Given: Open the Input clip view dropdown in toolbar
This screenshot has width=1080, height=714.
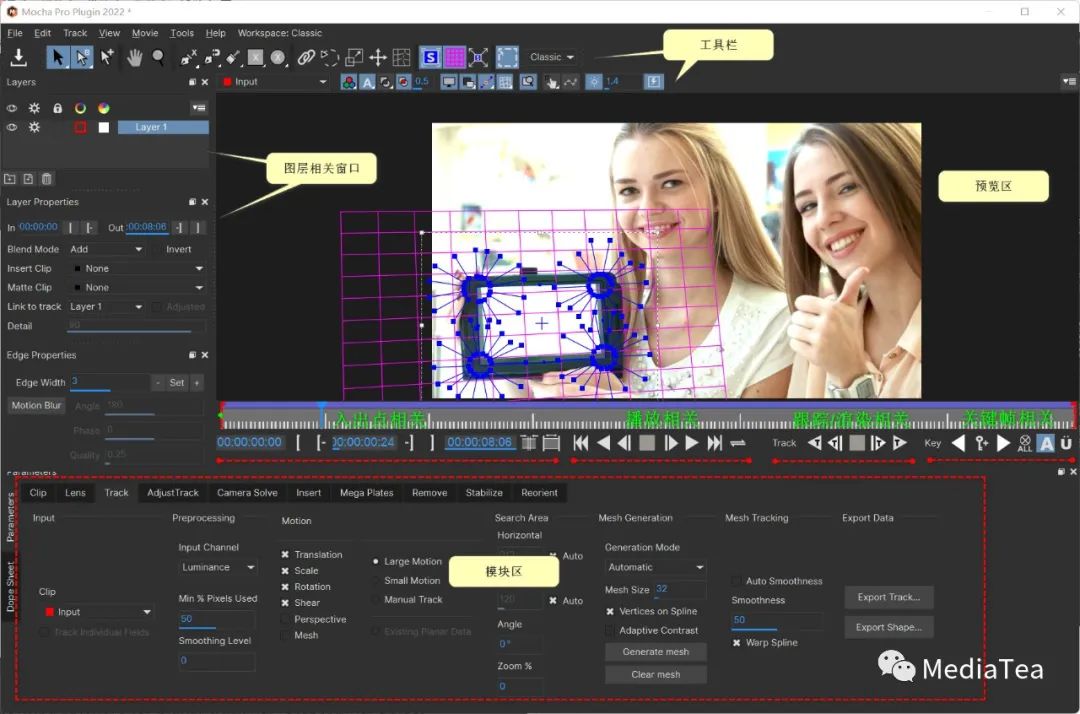Looking at the screenshot, I should pyautogui.click(x=275, y=82).
